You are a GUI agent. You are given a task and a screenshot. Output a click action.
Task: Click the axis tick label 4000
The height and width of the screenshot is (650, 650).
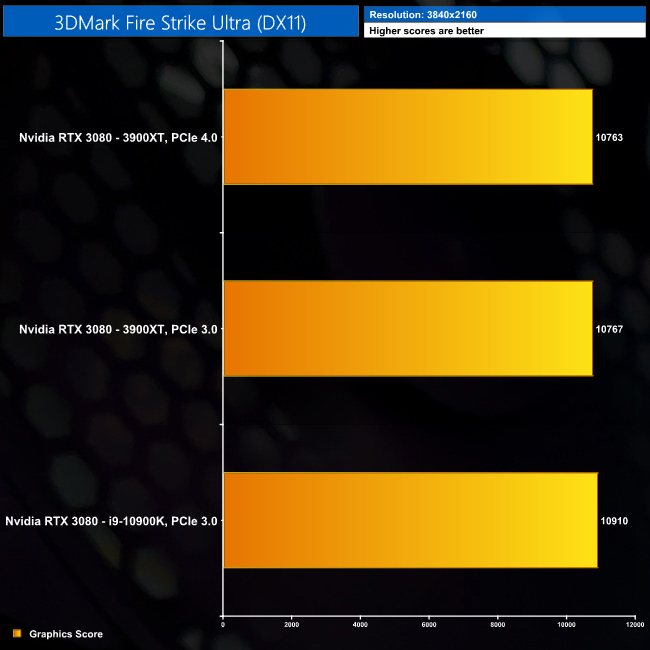(x=360, y=625)
